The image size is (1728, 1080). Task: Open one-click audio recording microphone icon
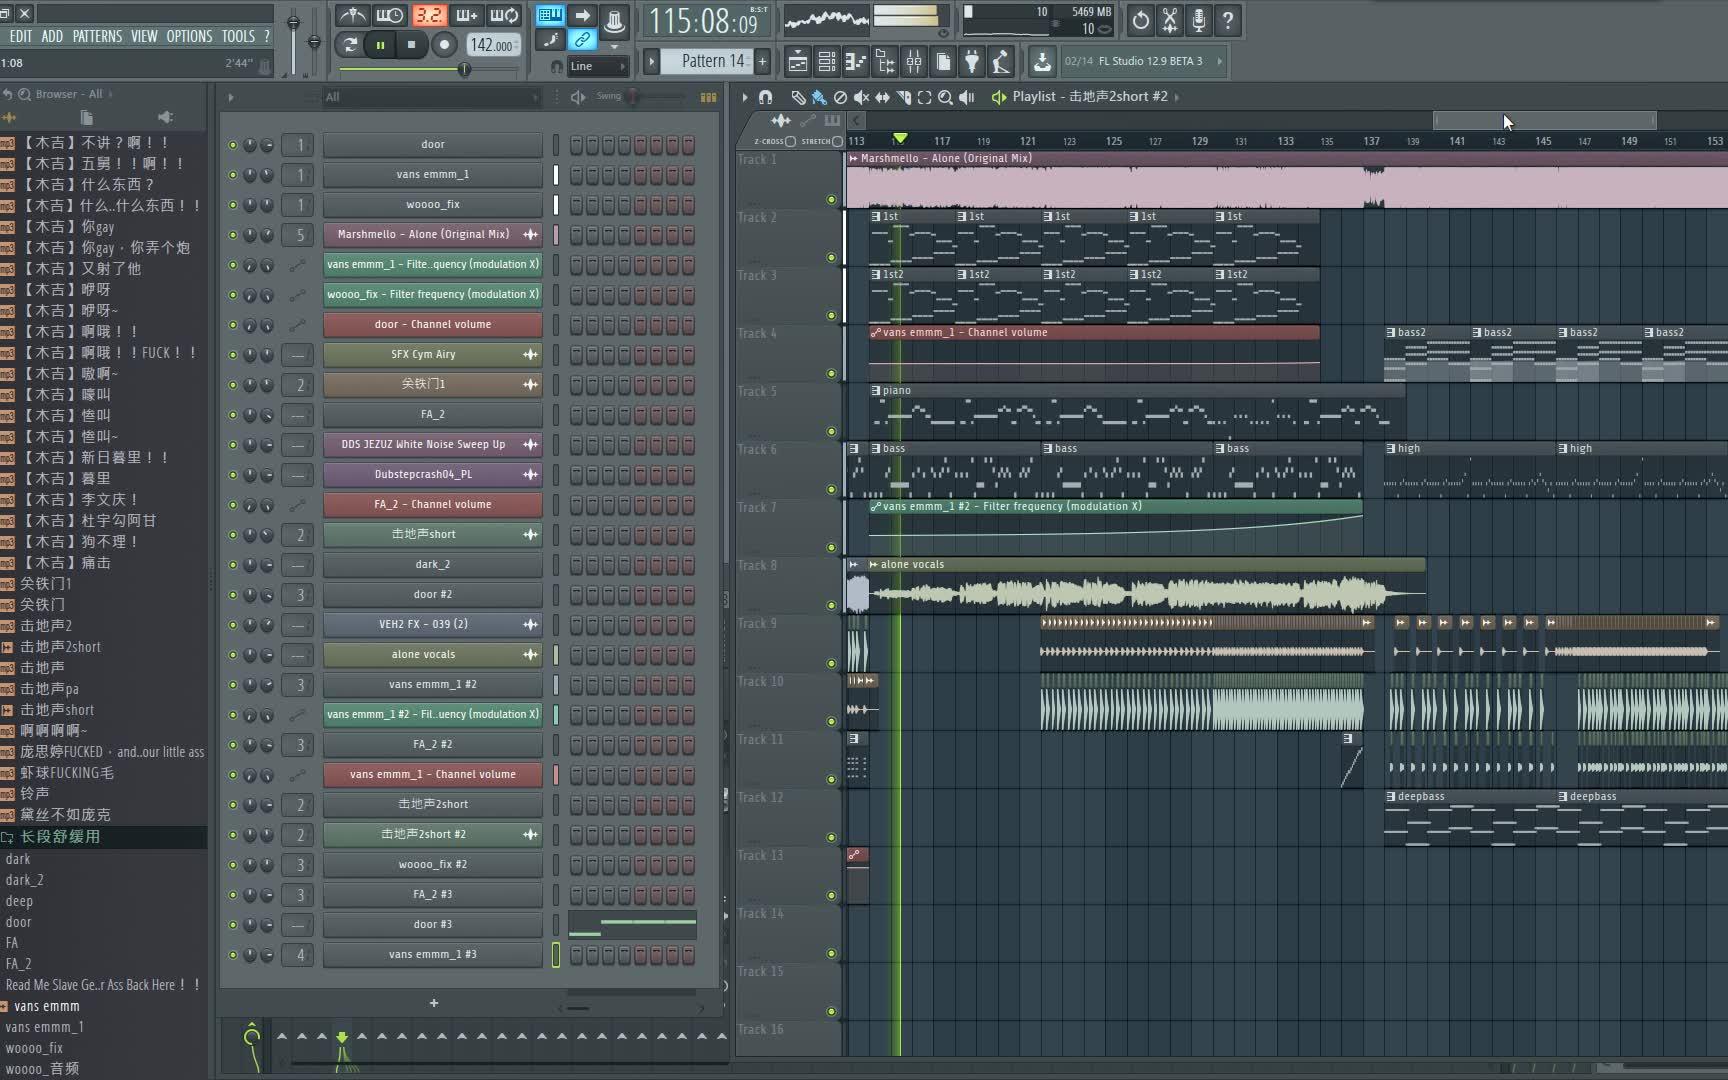point(1198,19)
